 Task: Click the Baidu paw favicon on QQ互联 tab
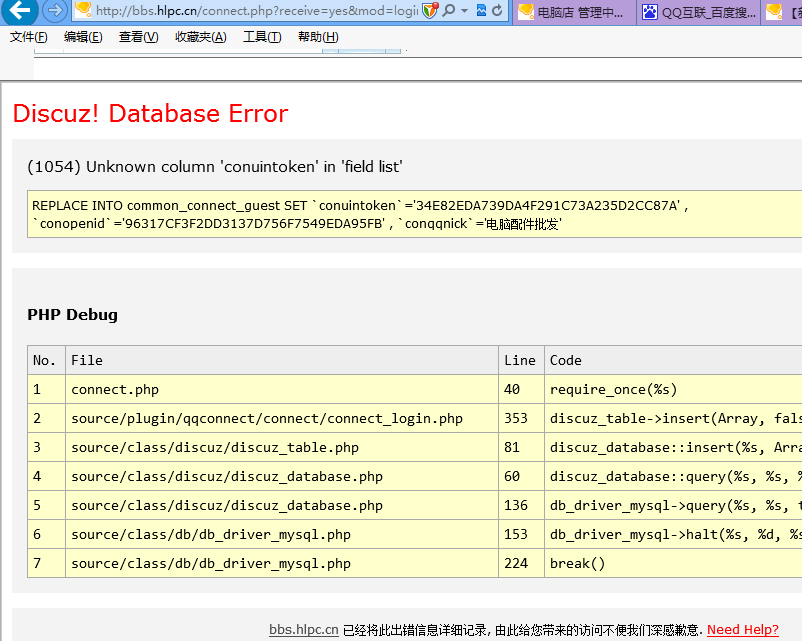650,12
